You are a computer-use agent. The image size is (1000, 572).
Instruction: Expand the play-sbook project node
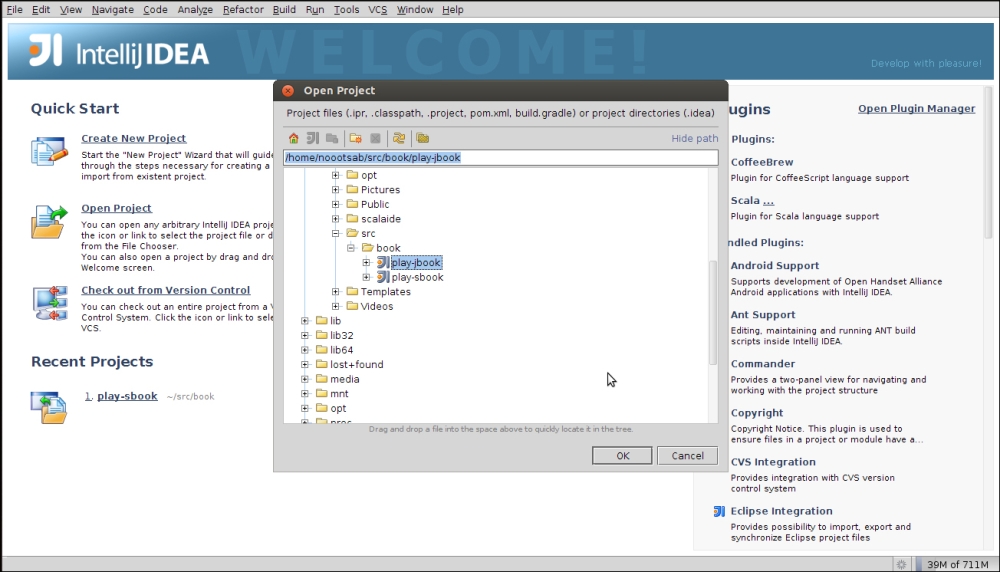point(366,277)
